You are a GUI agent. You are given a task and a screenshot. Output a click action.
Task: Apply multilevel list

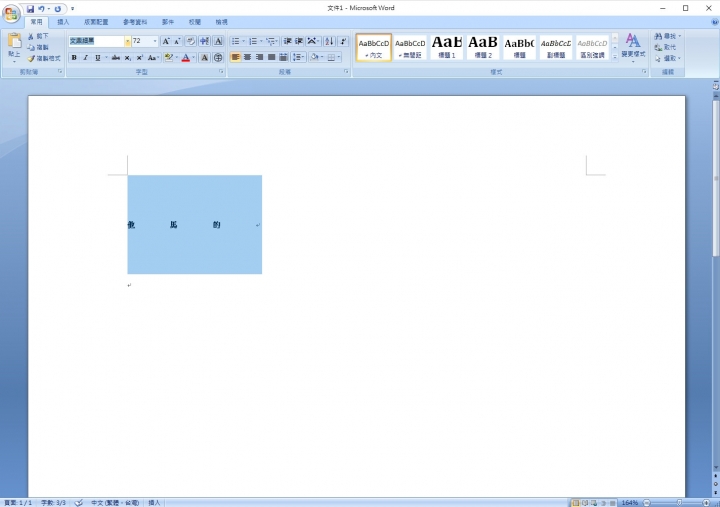(x=270, y=41)
